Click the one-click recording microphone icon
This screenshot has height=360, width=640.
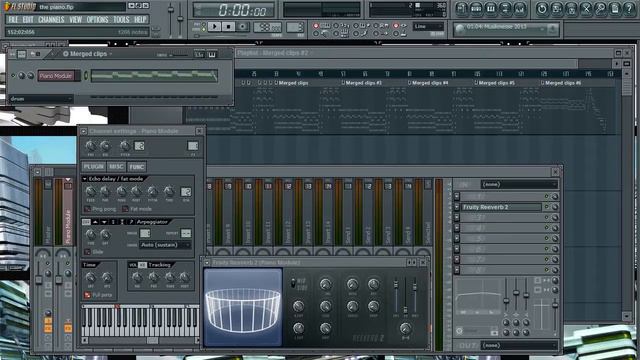(x=600, y=9)
